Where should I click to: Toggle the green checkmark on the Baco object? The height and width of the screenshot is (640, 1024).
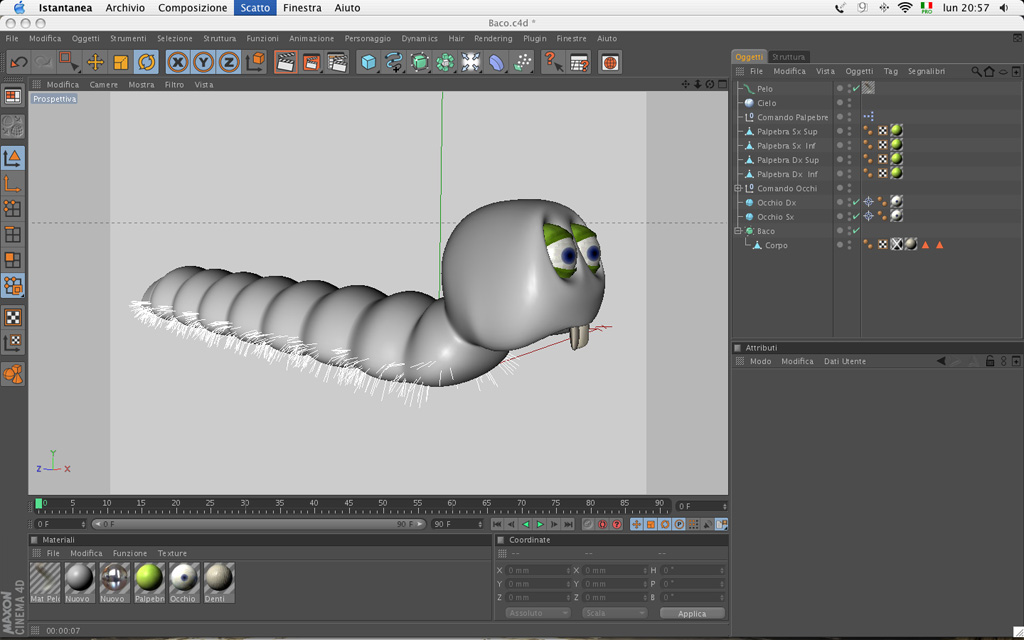pos(856,231)
